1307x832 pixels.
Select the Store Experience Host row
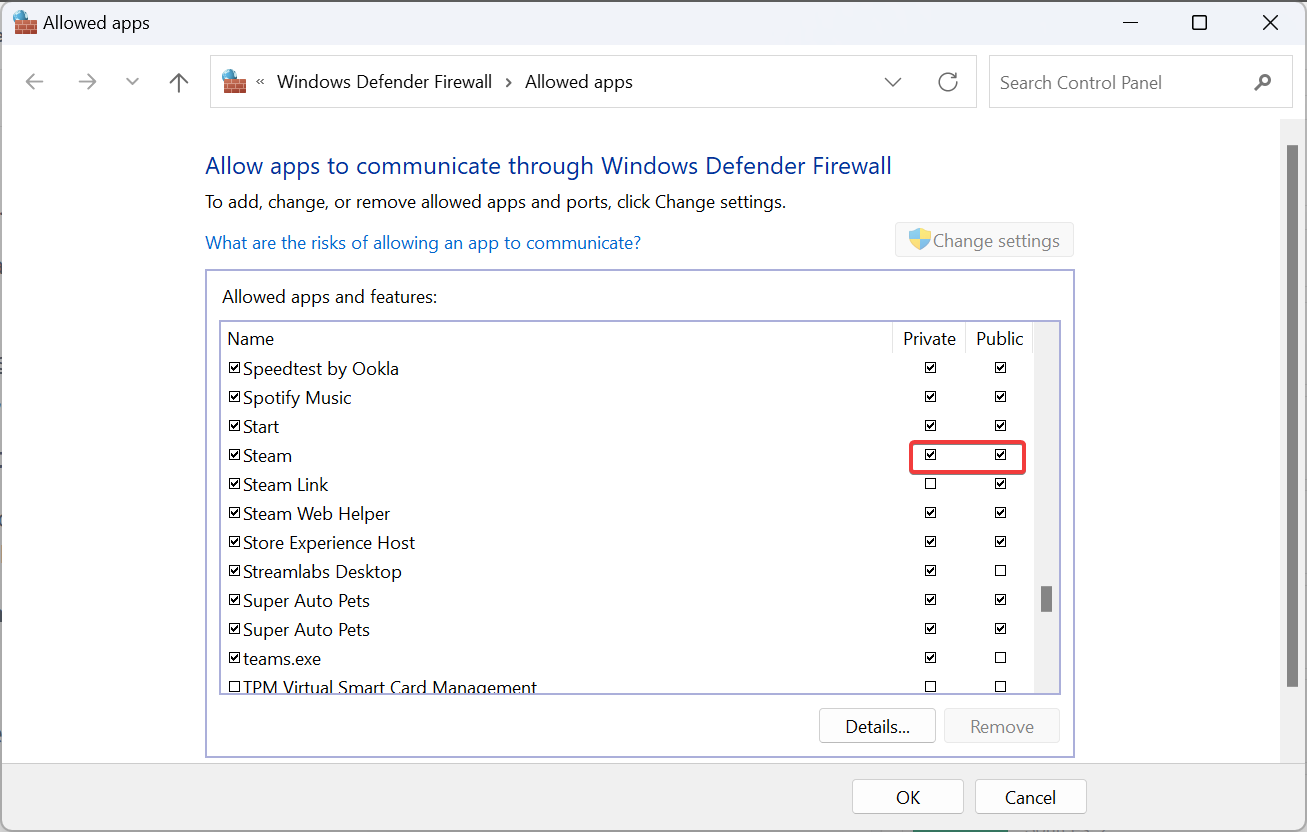pyautogui.click(x=329, y=543)
